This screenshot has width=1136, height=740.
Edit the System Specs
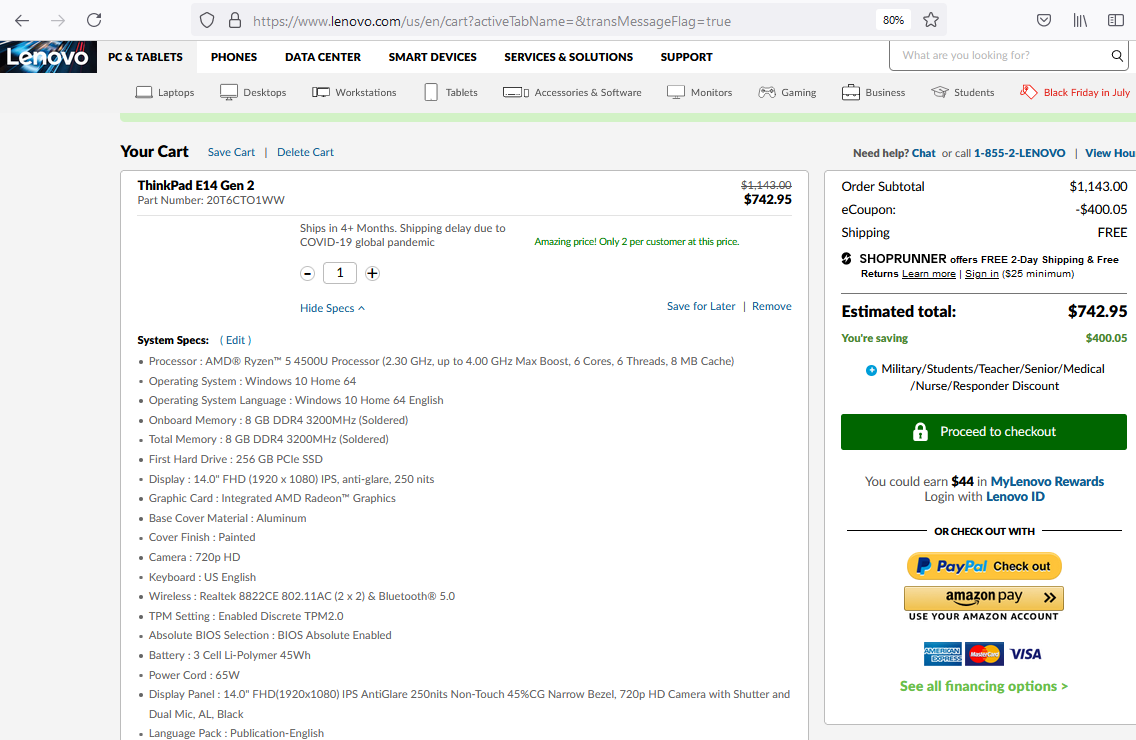pyautogui.click(x=235, y=340)
